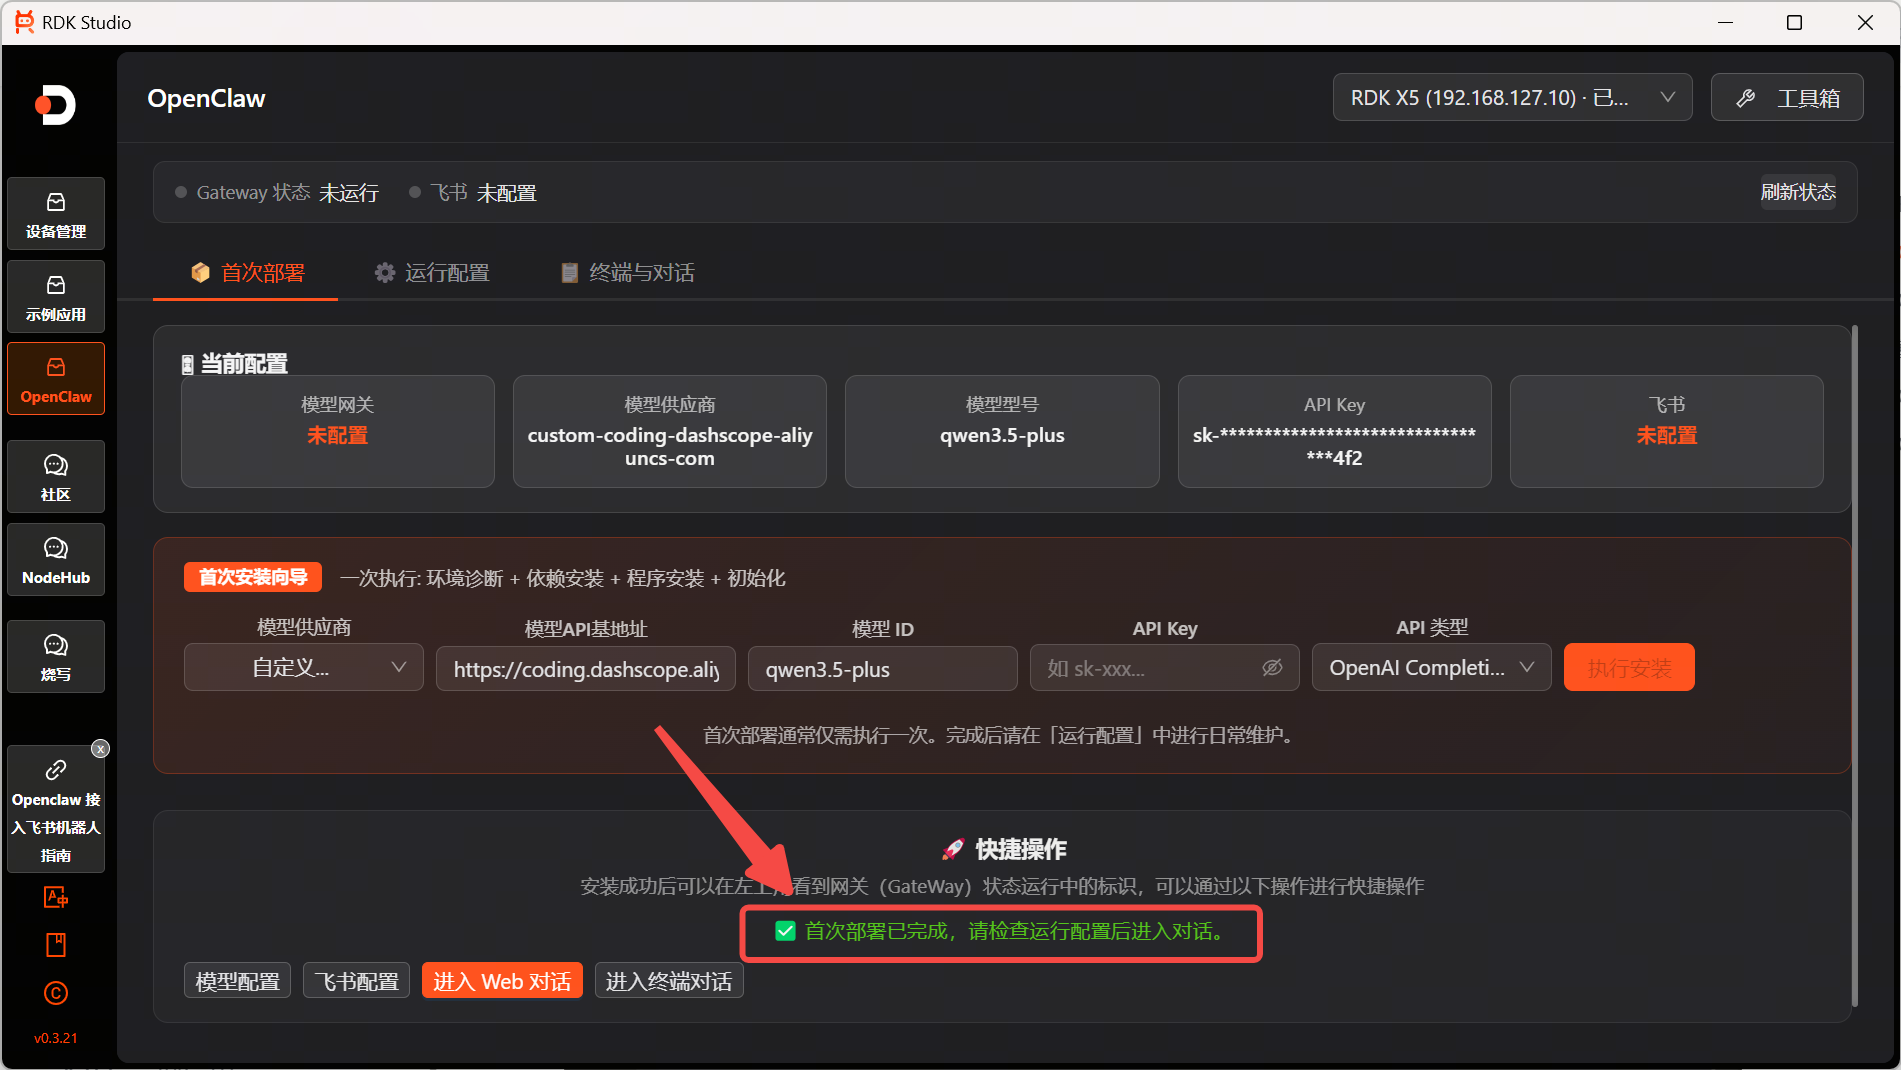Click the 执行安装 button
1901x1070 pixels.
(x=1629, y=667)
